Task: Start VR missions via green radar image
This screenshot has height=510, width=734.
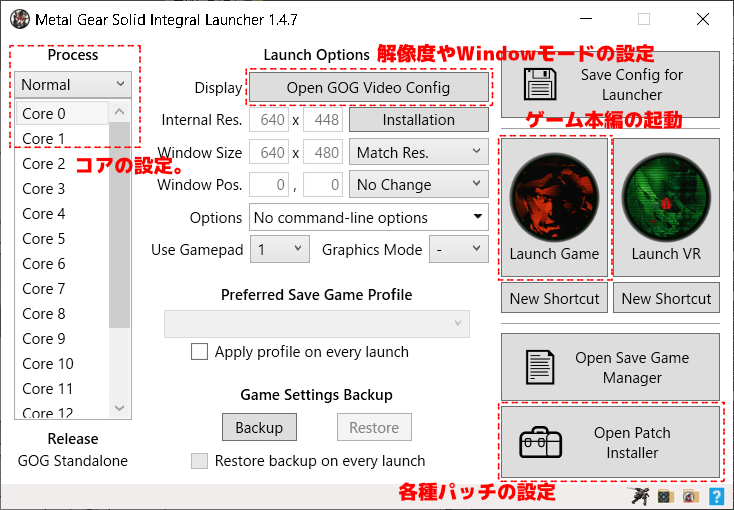Action: coord(666,197)
